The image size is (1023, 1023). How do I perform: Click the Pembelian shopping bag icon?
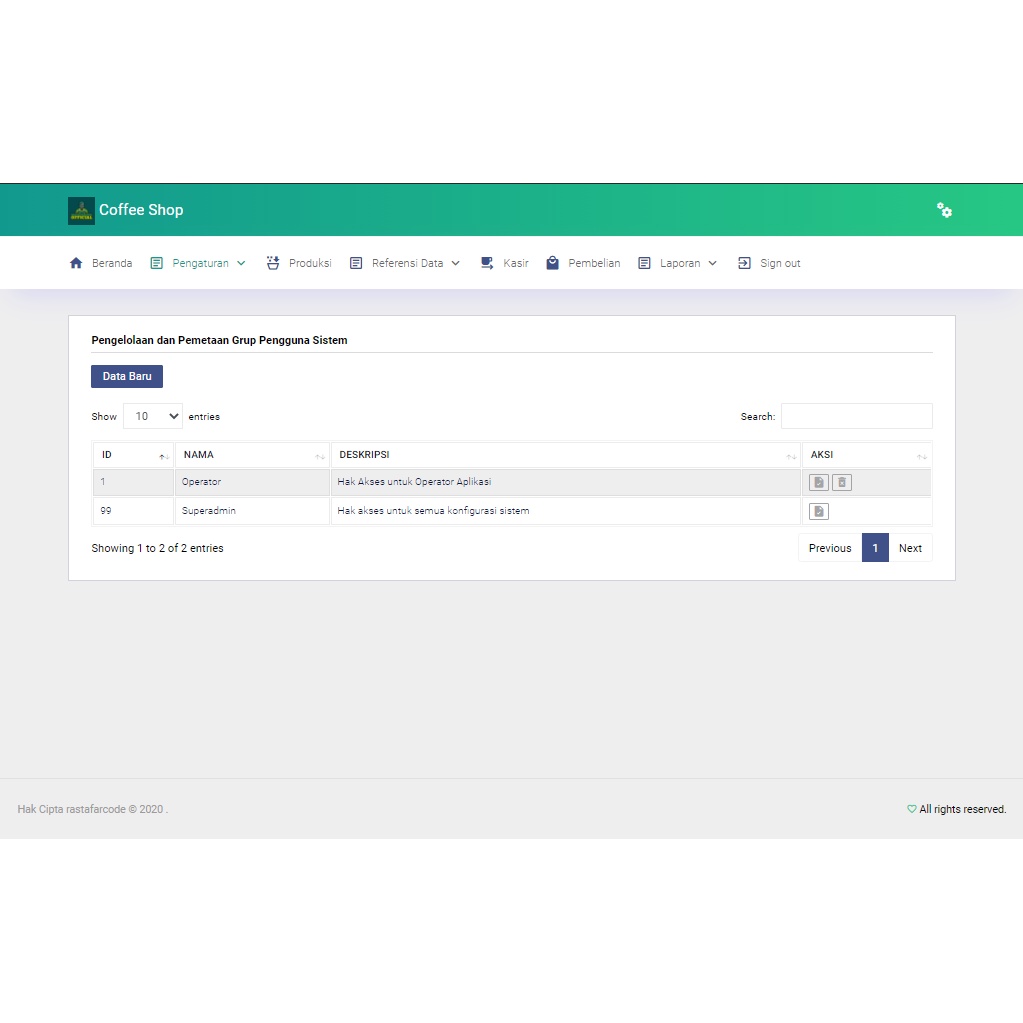pyautogui.click(x=553, y=263)
